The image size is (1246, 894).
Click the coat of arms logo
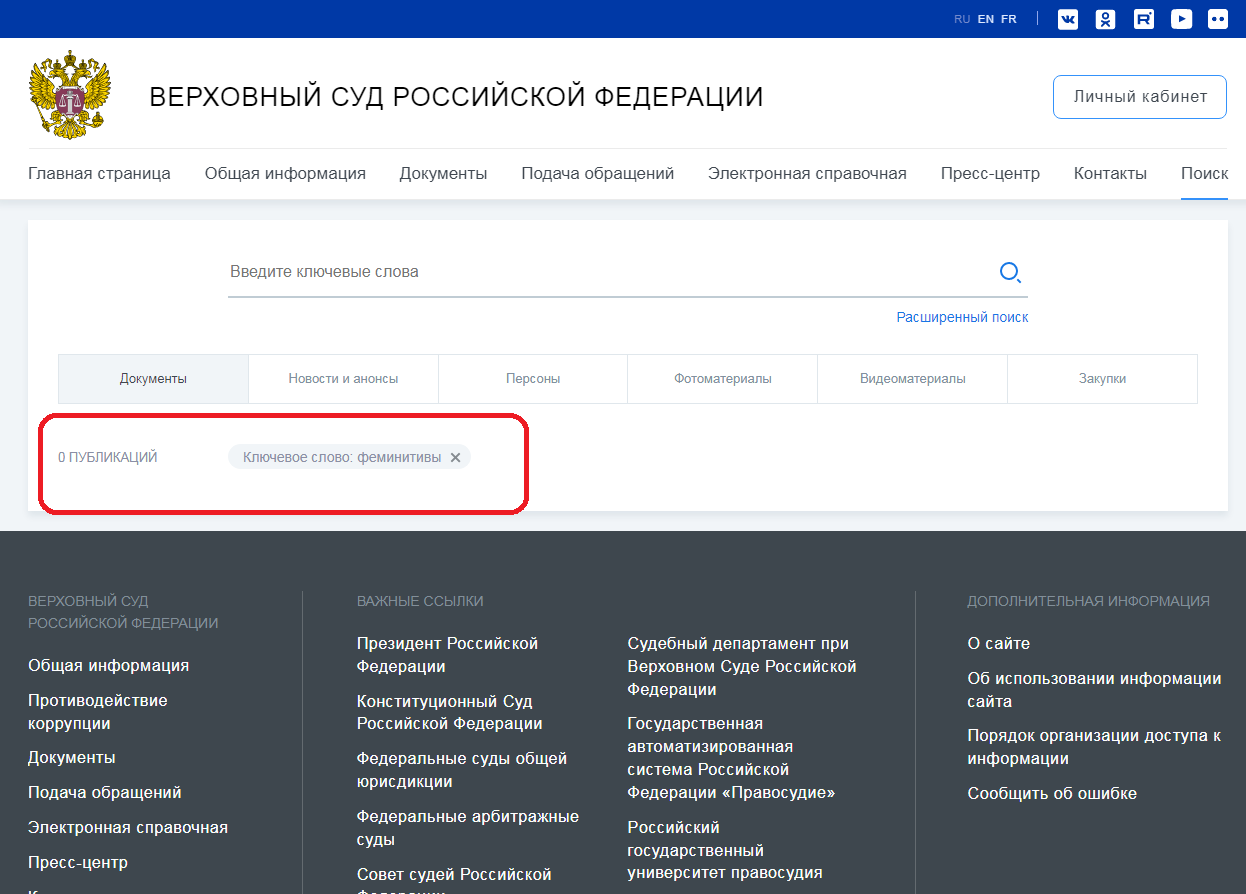click(70, 96)
